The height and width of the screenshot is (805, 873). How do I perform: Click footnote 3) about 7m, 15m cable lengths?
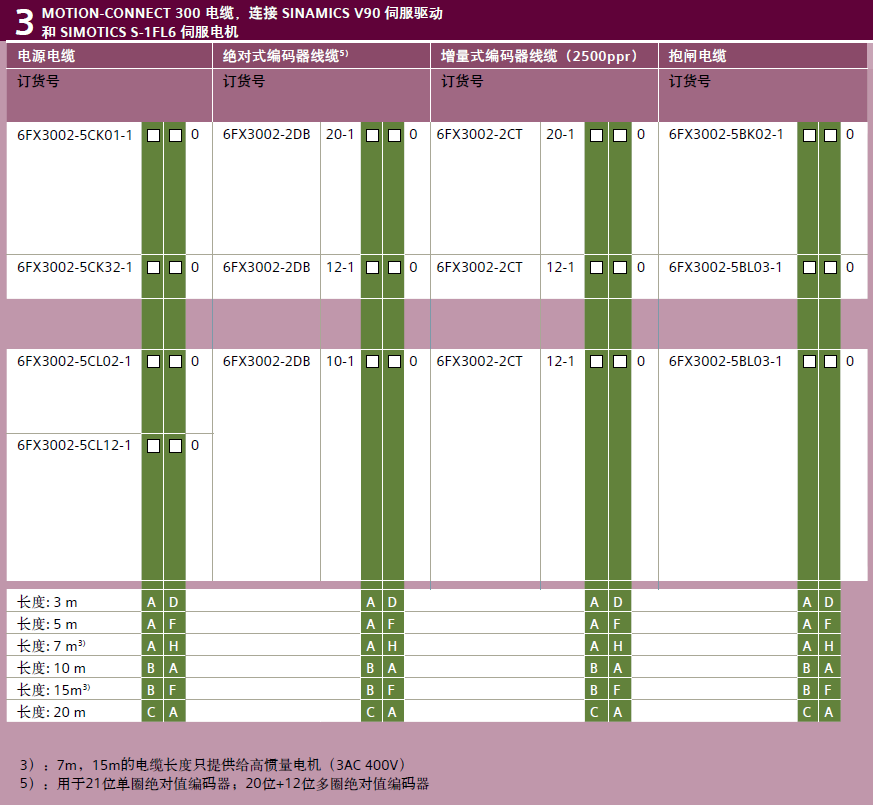(x=212, y=765)
